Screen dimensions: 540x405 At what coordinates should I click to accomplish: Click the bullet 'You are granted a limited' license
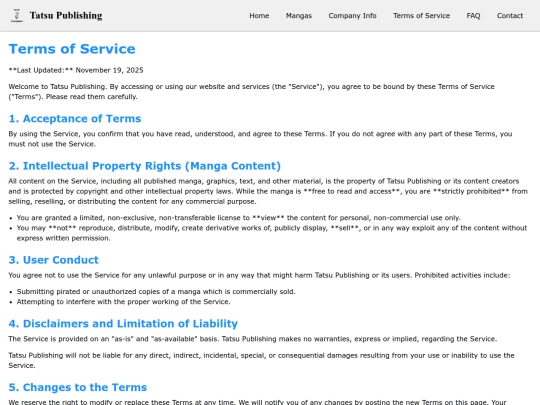click(238, 218)
